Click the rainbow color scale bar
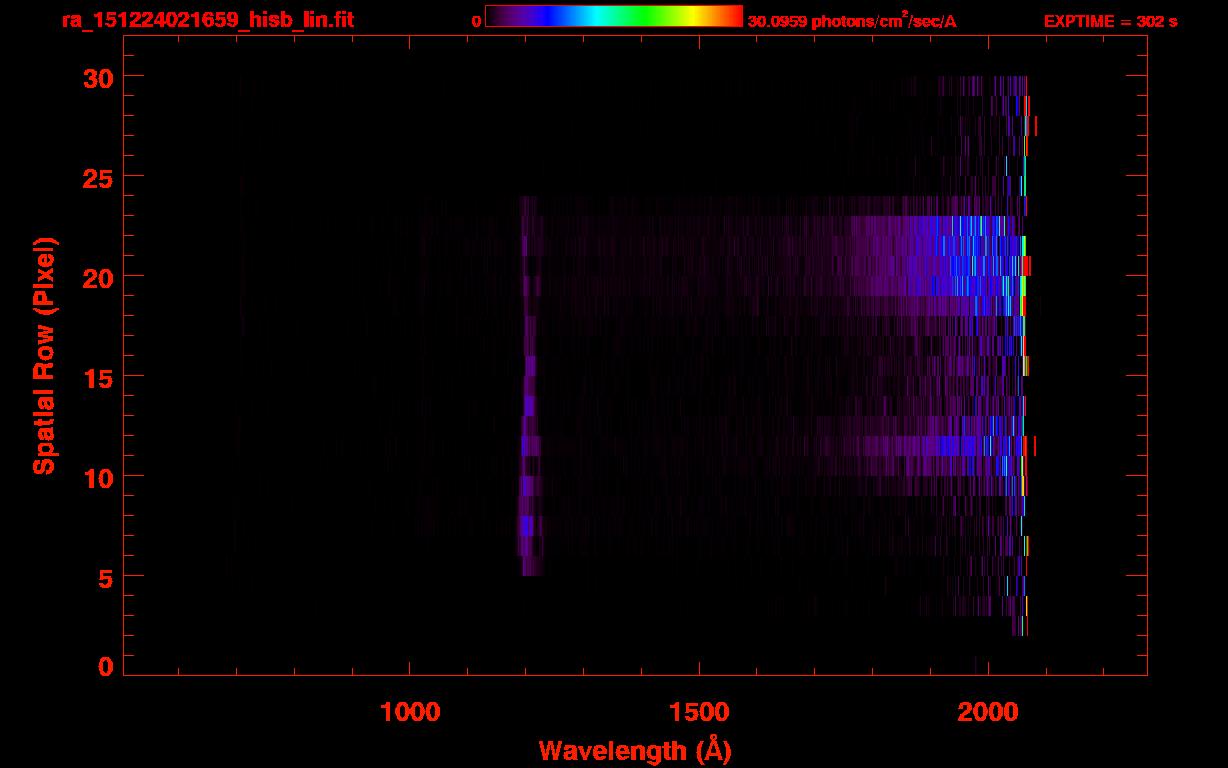The width and height of the screenshot is (1228, 768). tap(614, 17)
